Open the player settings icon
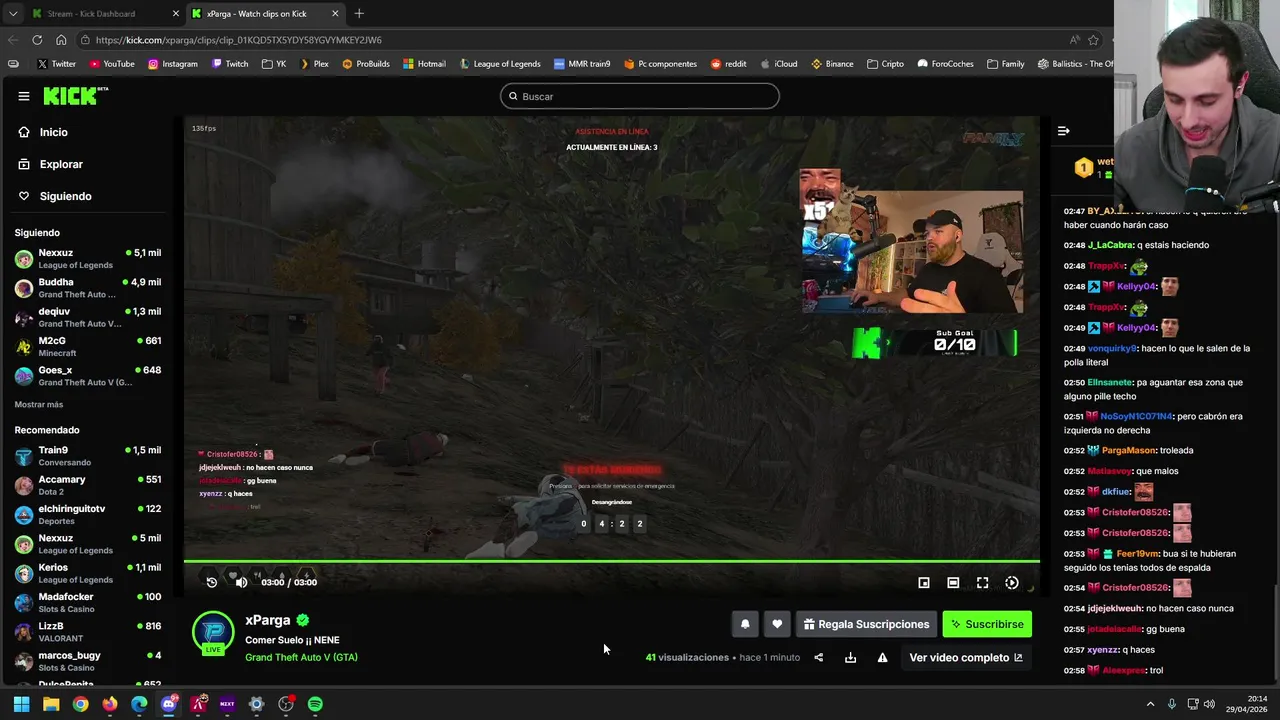The image size is (1280, 720). click(x=1012, y=583)
